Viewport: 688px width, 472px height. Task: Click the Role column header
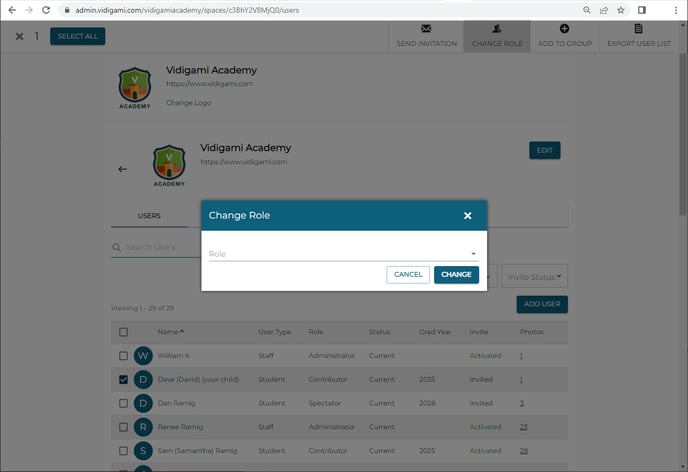pyautogui.click(x=316, y=332)
